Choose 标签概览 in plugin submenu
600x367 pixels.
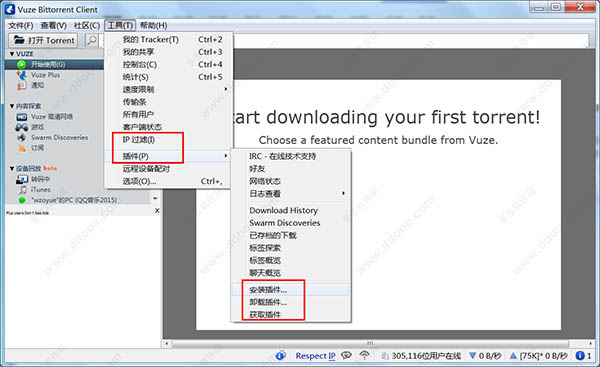coord(291,260)
